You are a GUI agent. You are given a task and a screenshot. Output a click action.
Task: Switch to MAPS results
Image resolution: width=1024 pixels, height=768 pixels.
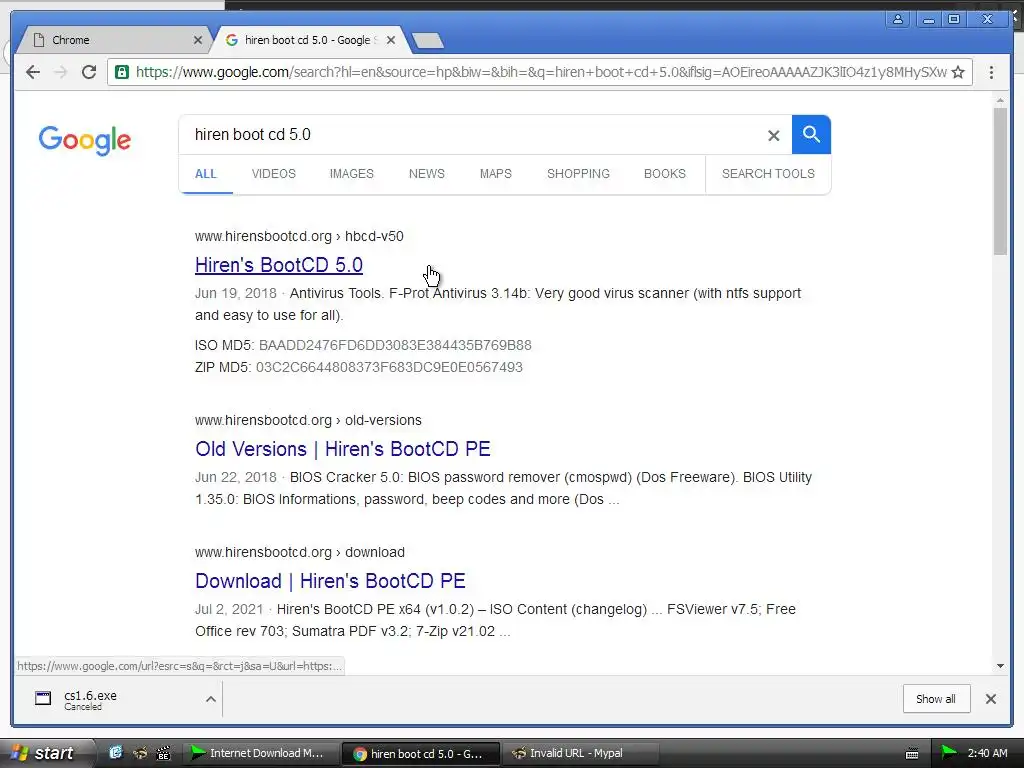click(x=496, y=174)
